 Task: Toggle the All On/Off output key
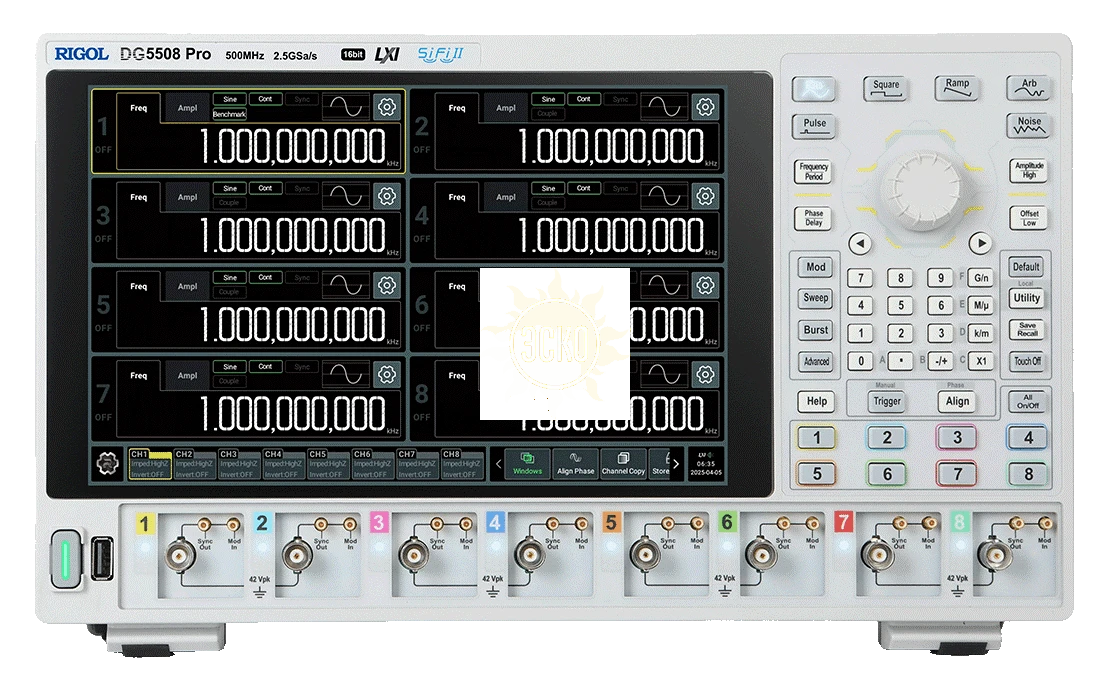coord(1027,401)
